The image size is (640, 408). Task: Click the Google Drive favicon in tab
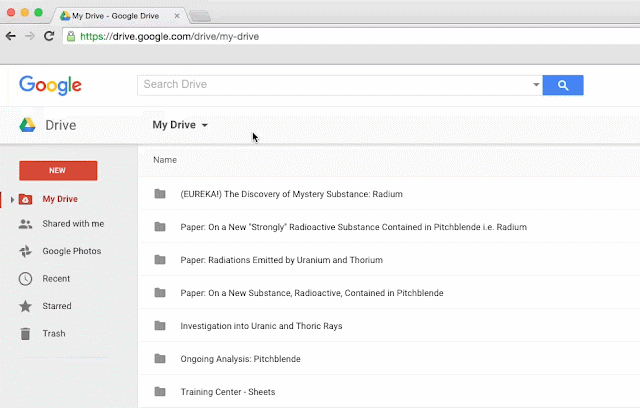(x=65, y=16)
